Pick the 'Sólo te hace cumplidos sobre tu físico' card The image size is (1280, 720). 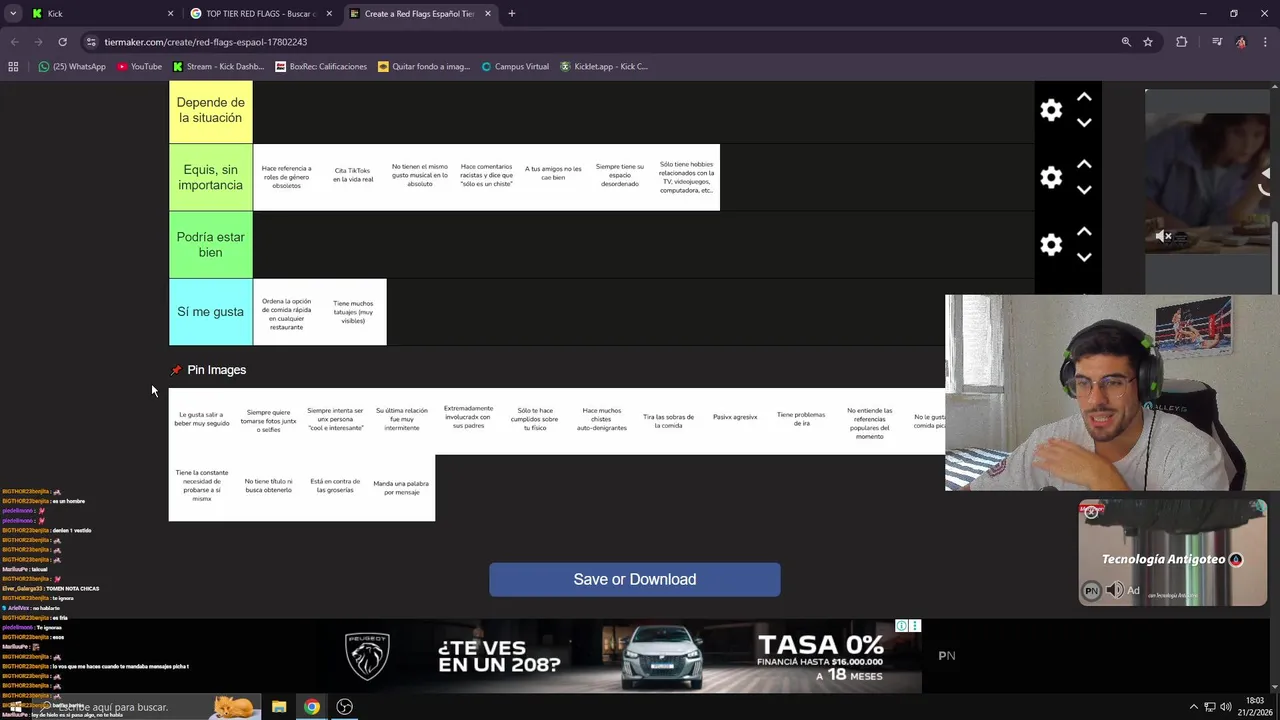point(535,421)
